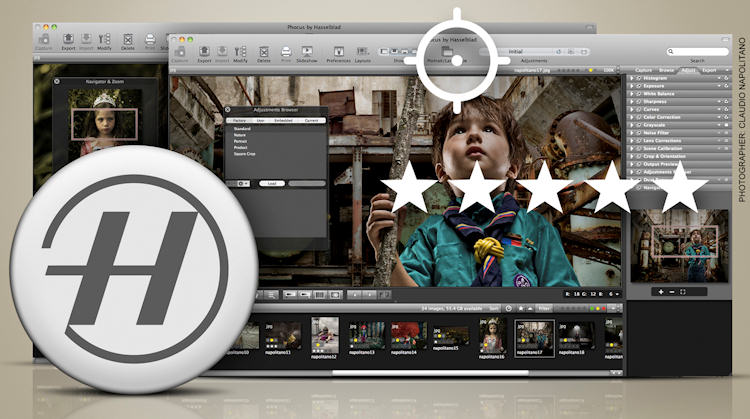Switch to the Browse tab

click(x=666, y=70)
